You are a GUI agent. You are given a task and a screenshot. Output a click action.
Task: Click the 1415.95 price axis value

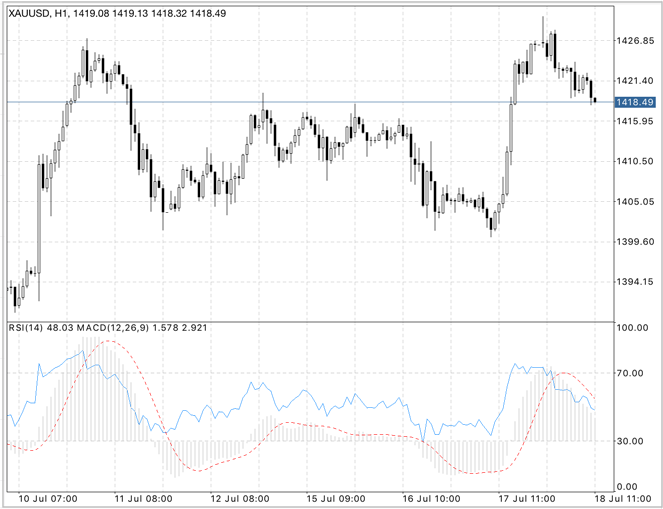(x=636, y=121)
